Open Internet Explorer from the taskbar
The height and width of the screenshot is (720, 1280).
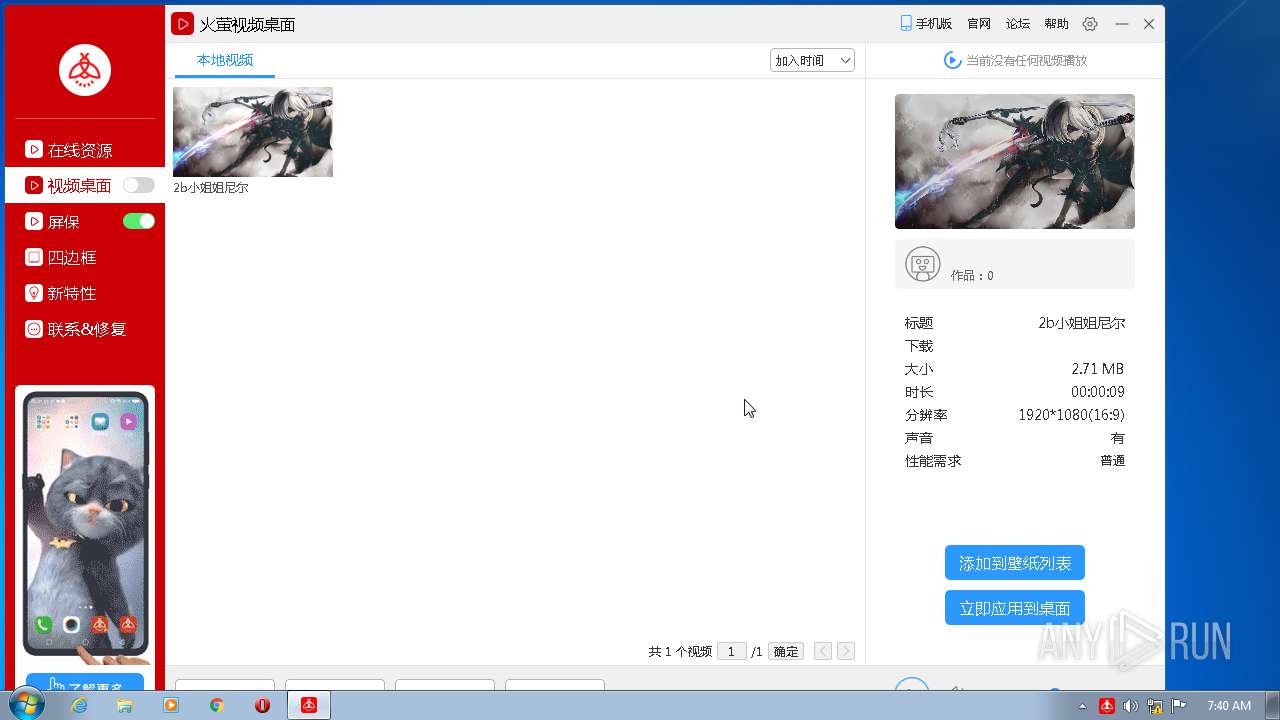[78, 706]
